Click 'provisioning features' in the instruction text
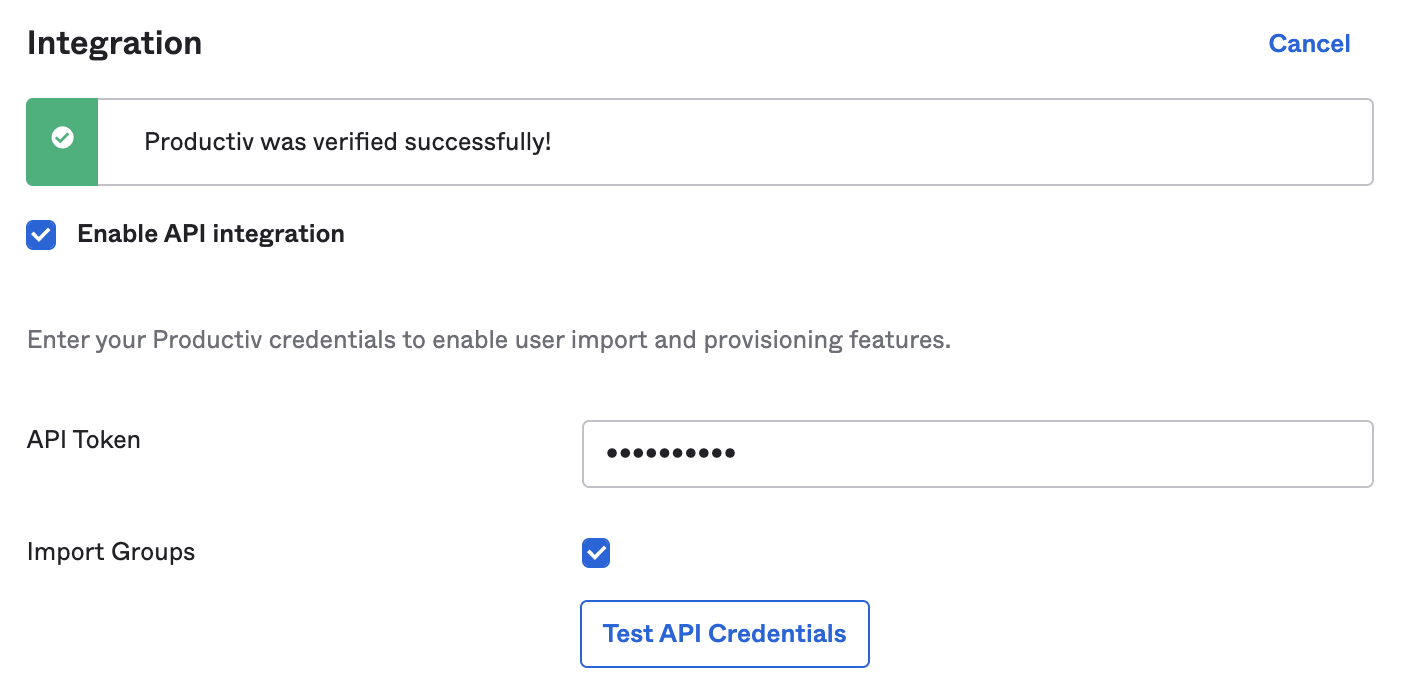This screenshot has height=700, width=1412. click(x=827, y=340)
